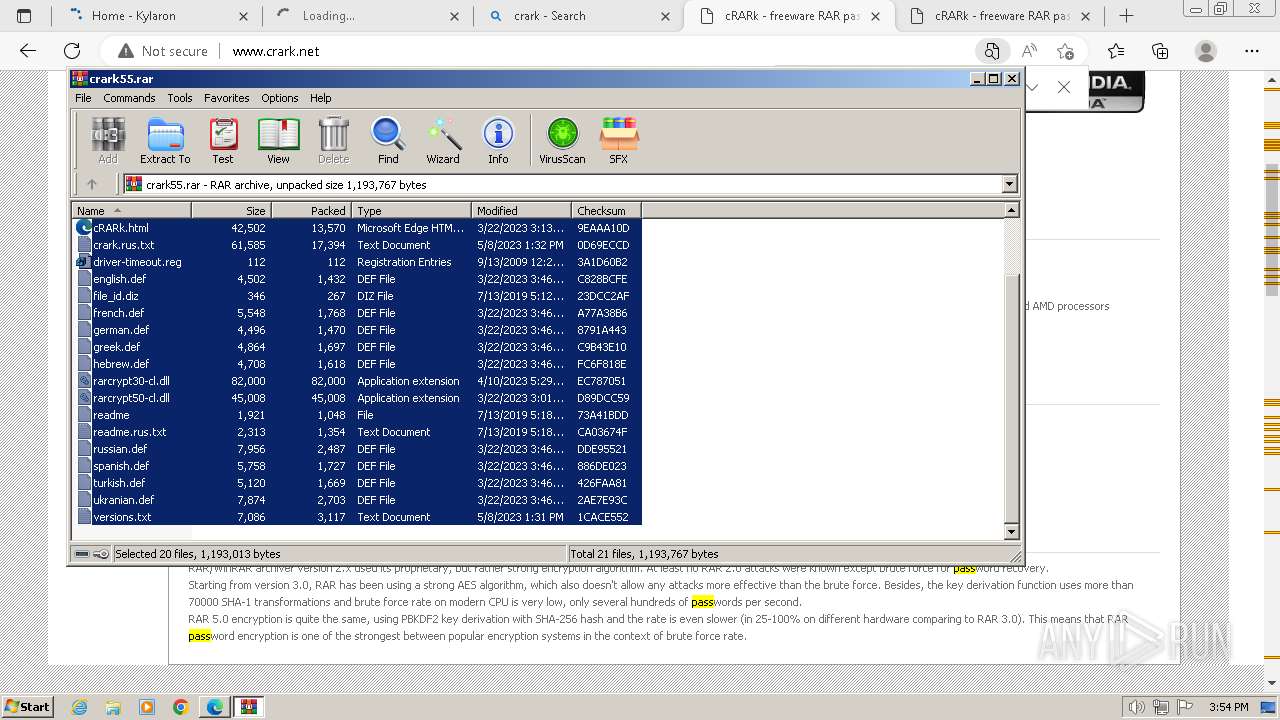Select the readme.rus.txt file
Screen dimensions: 1280x720
pos(129,432)
